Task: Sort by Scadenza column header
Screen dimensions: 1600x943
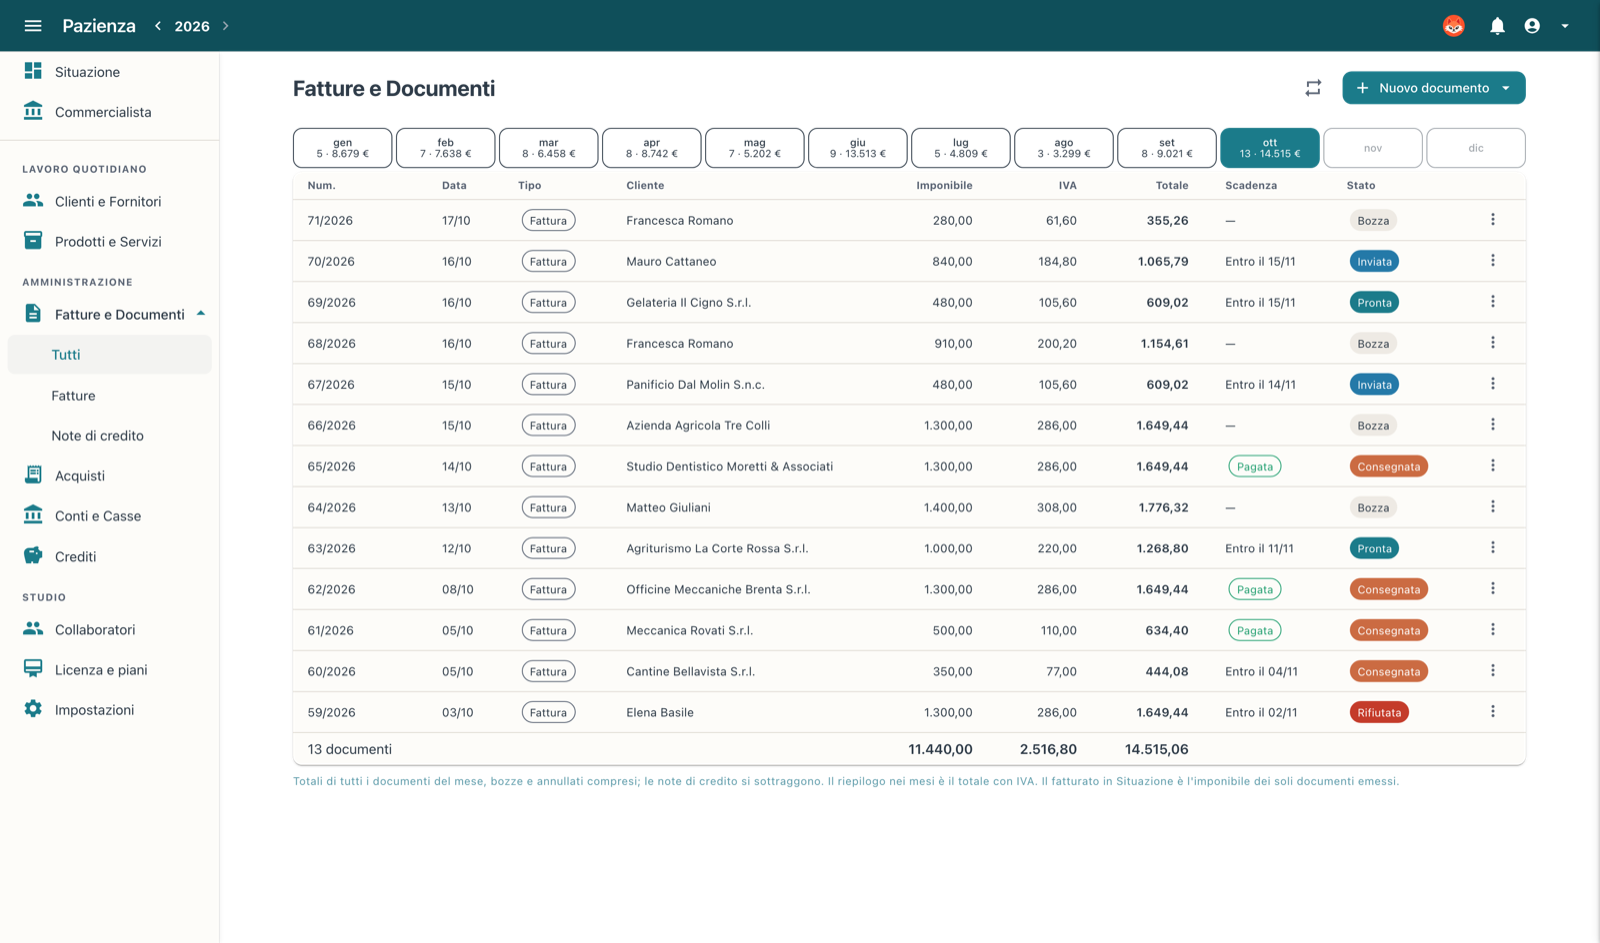Action: click(1251, 186)
